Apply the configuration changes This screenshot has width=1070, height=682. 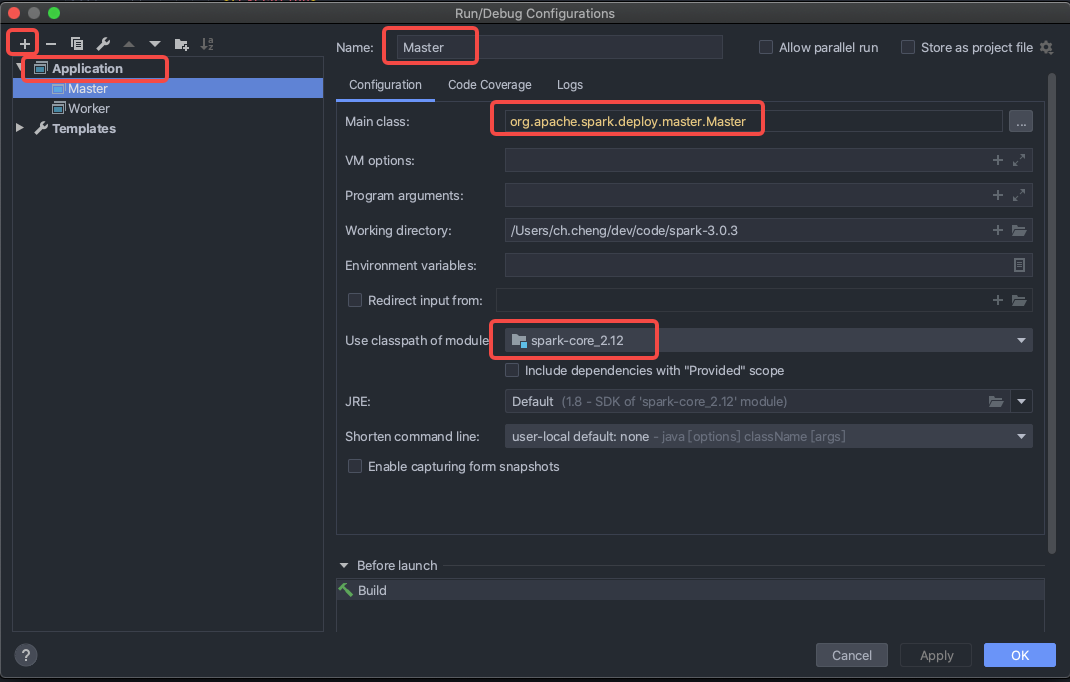[935, 655]
